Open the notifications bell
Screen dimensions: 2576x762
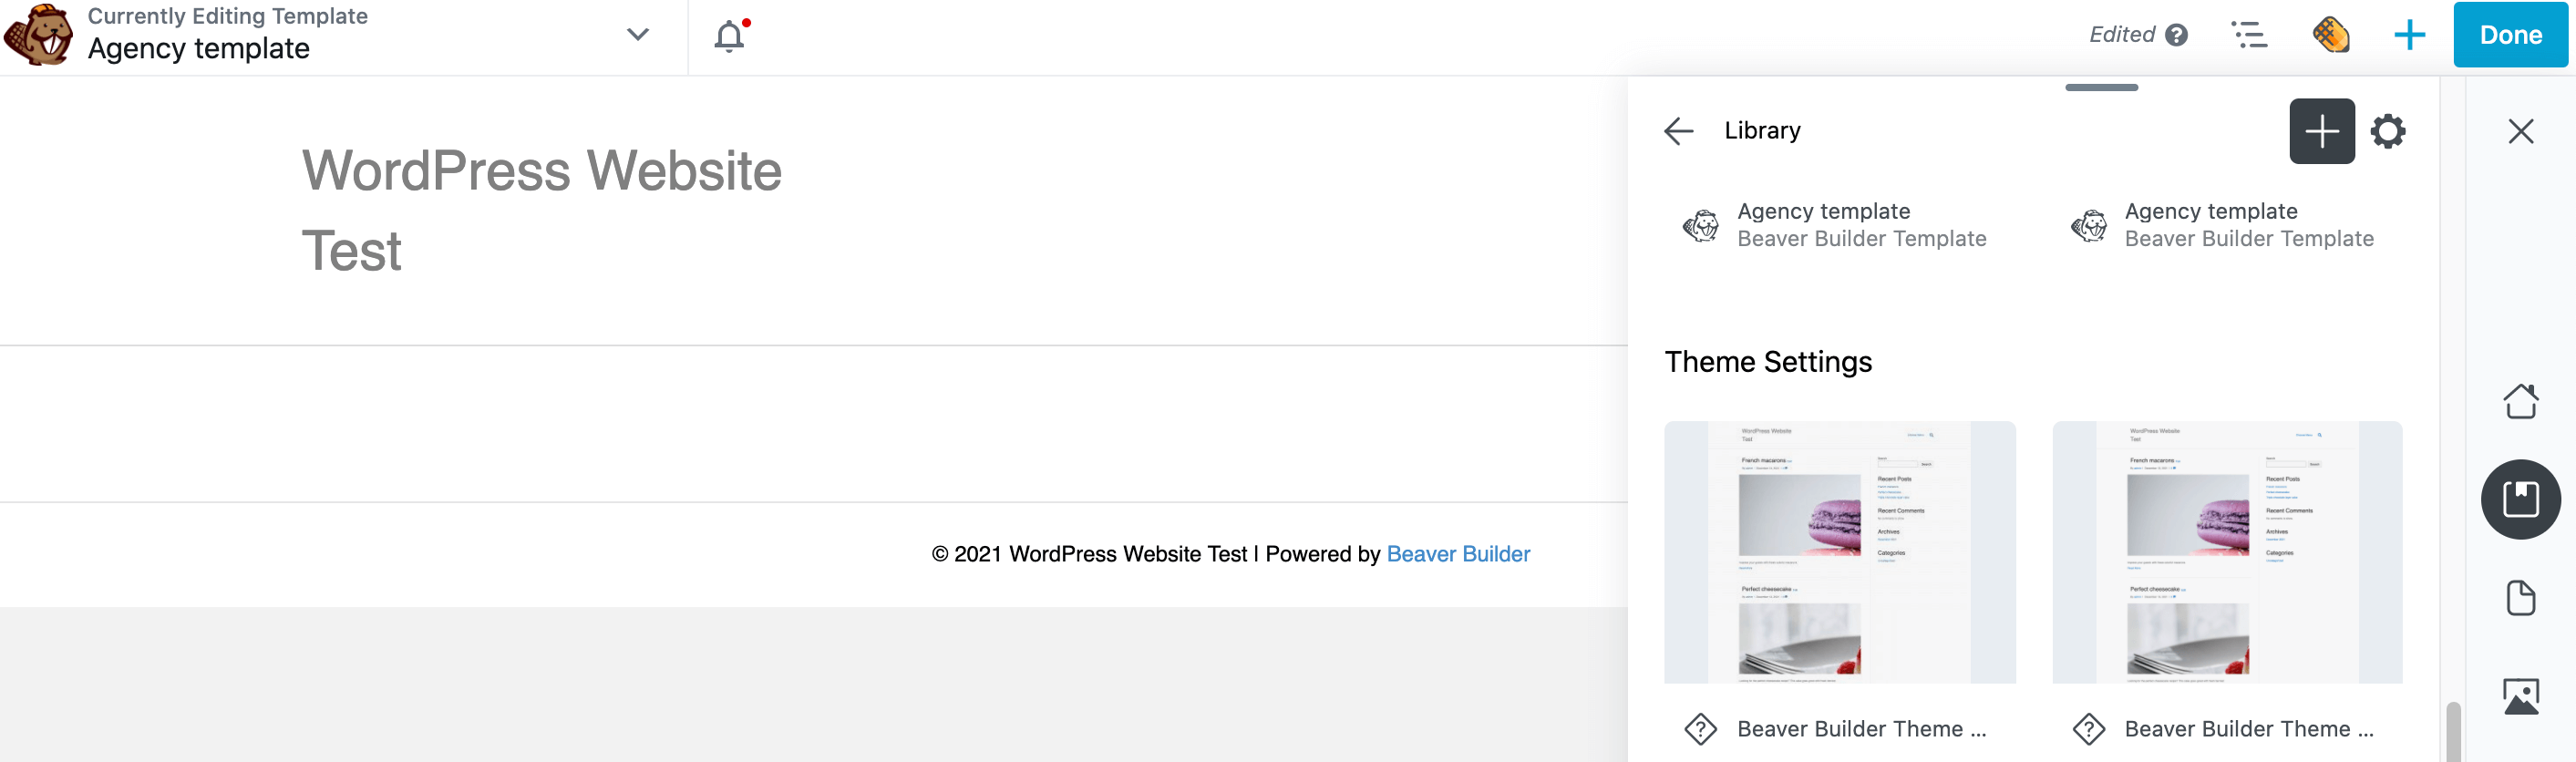coord(730,36)
